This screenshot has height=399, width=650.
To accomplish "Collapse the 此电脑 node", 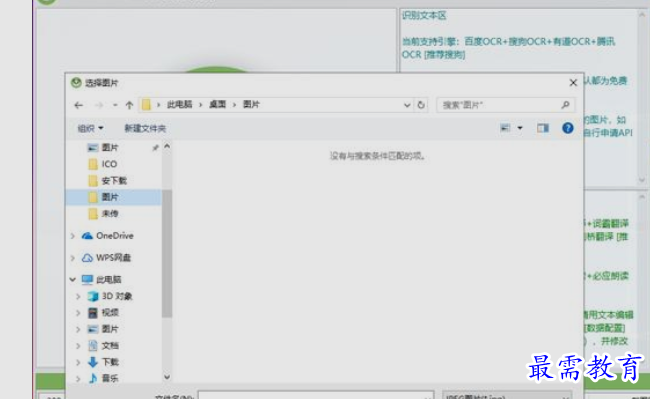I will coord(73,280).
